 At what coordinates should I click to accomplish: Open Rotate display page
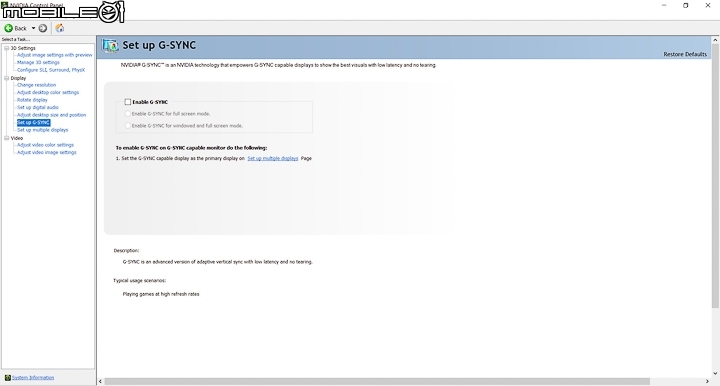32,100
